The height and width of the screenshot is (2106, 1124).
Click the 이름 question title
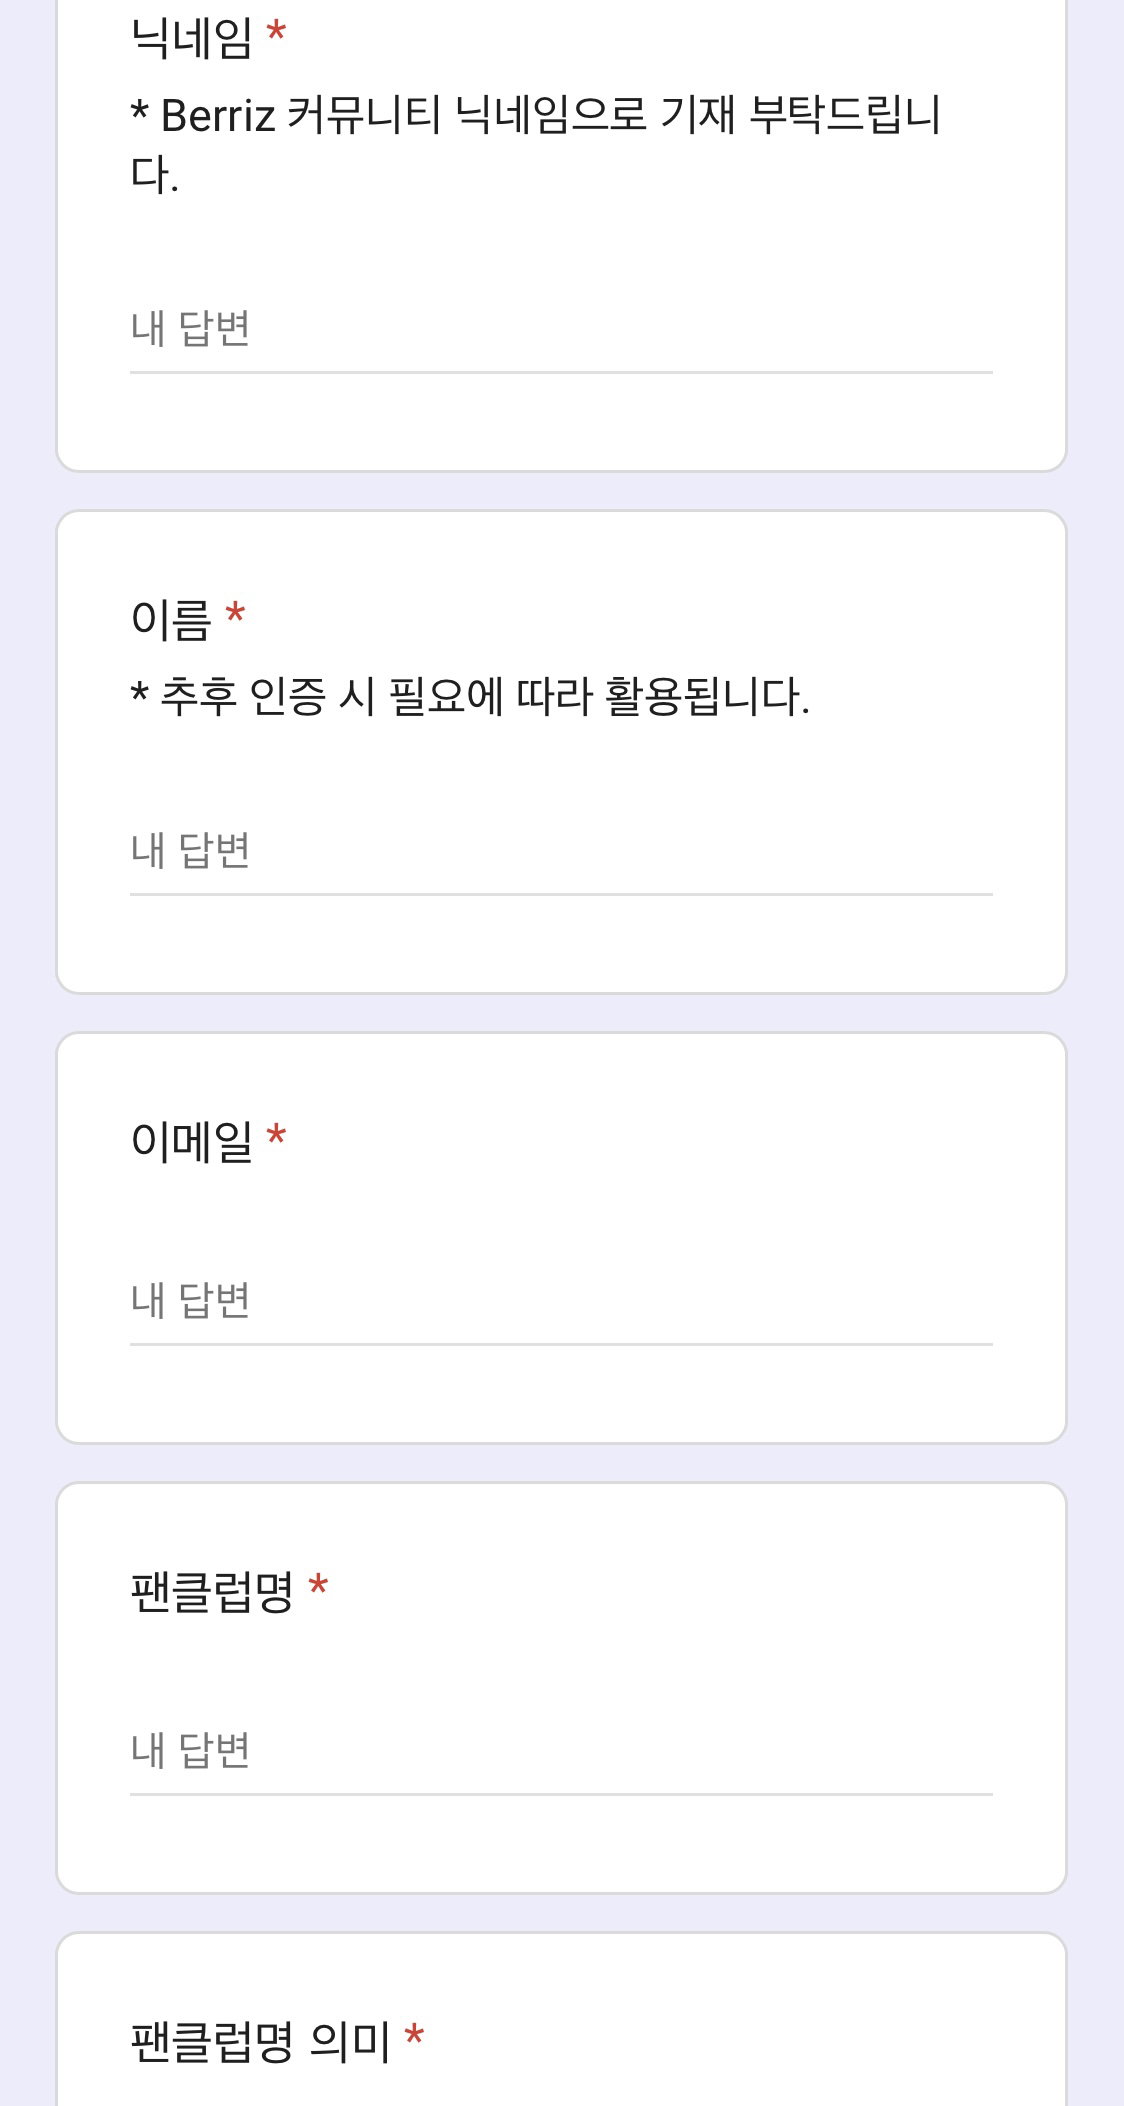(171, 620)
